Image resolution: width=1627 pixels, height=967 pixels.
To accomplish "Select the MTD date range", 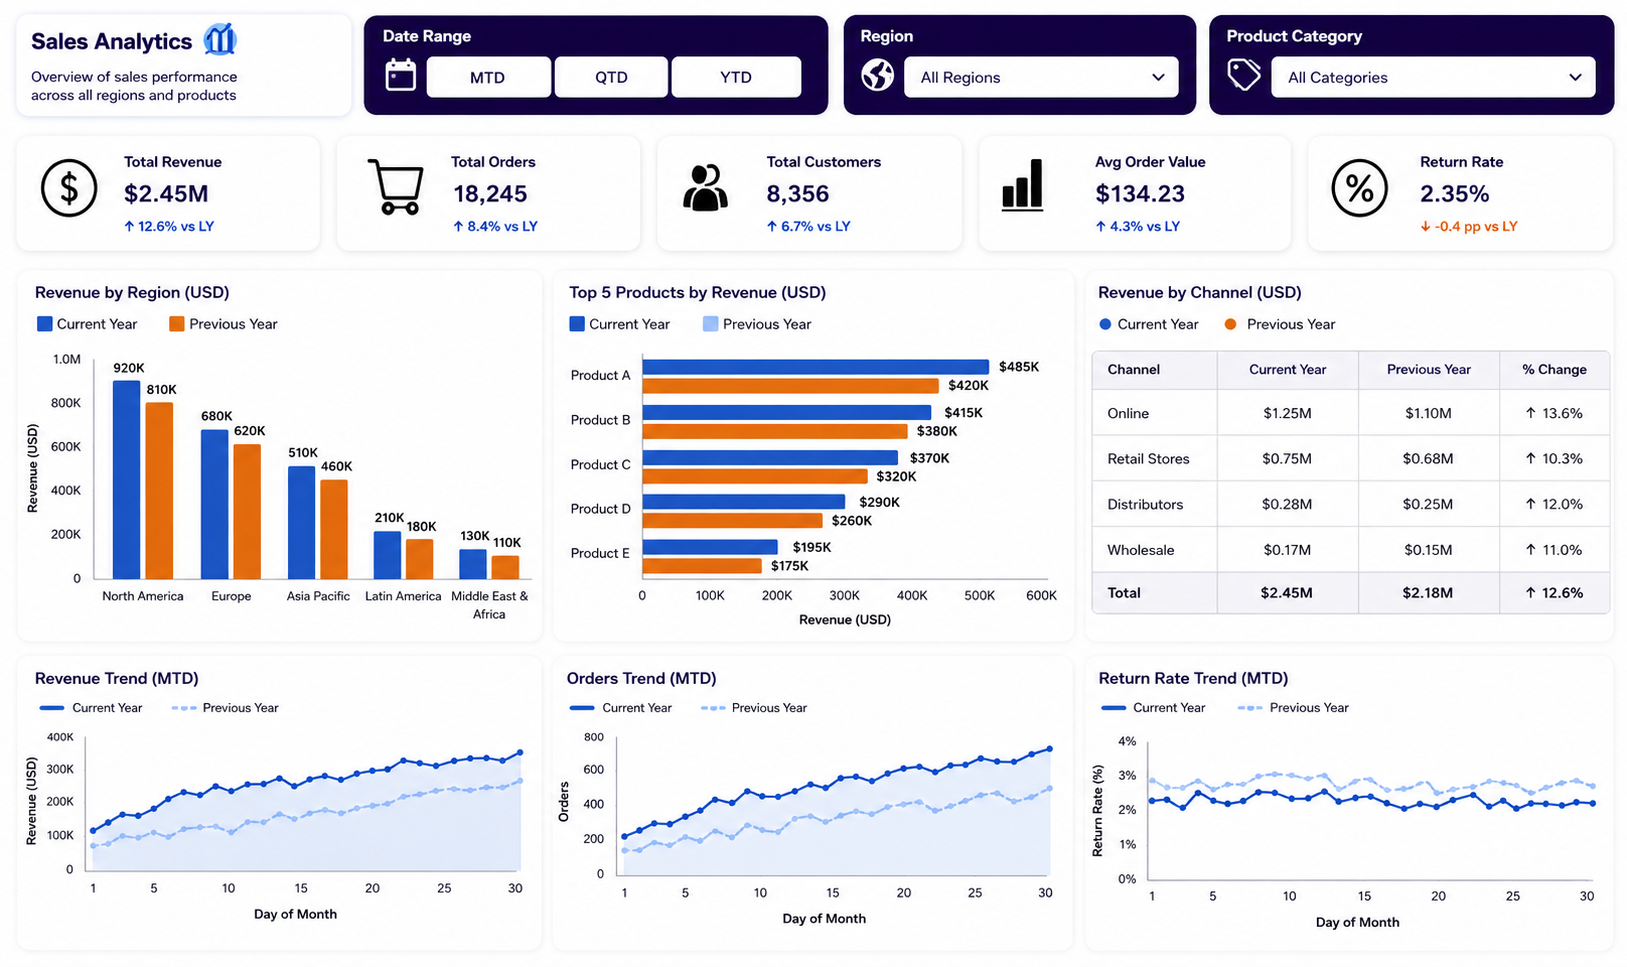I will click(x=488, y=77).
